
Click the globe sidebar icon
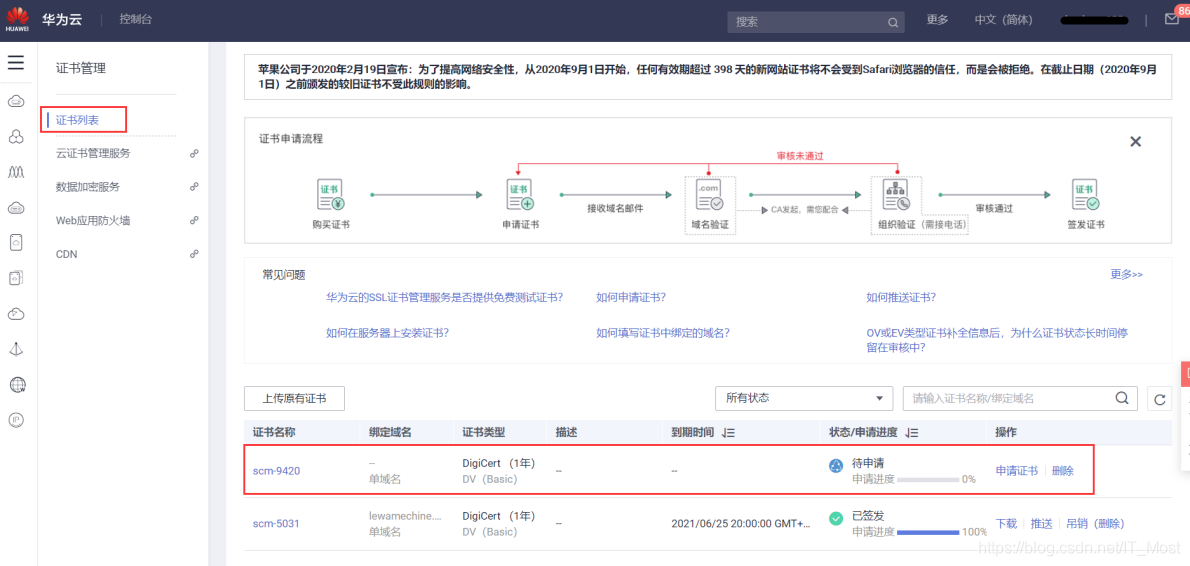coord(17,385)
